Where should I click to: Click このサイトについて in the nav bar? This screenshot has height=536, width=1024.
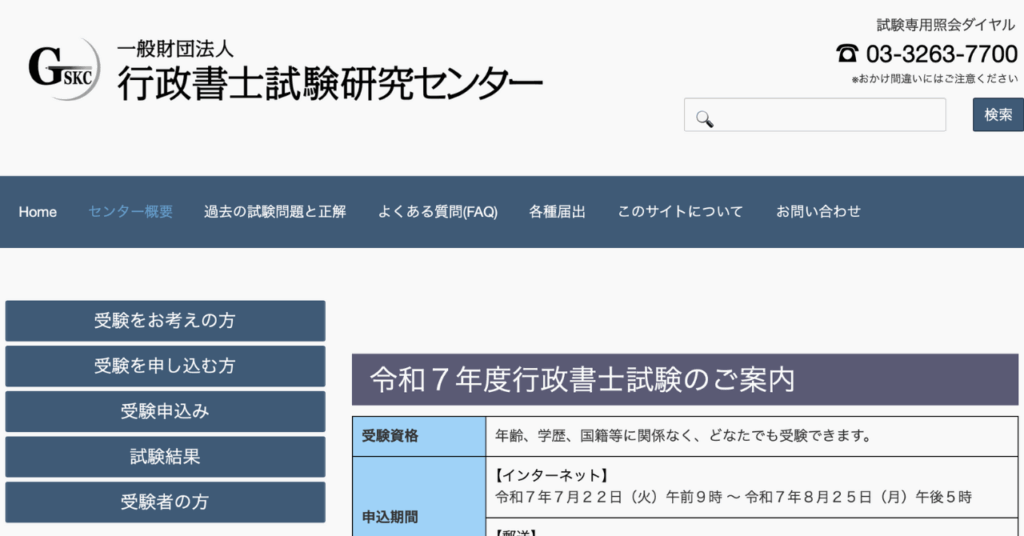[680, 212]
